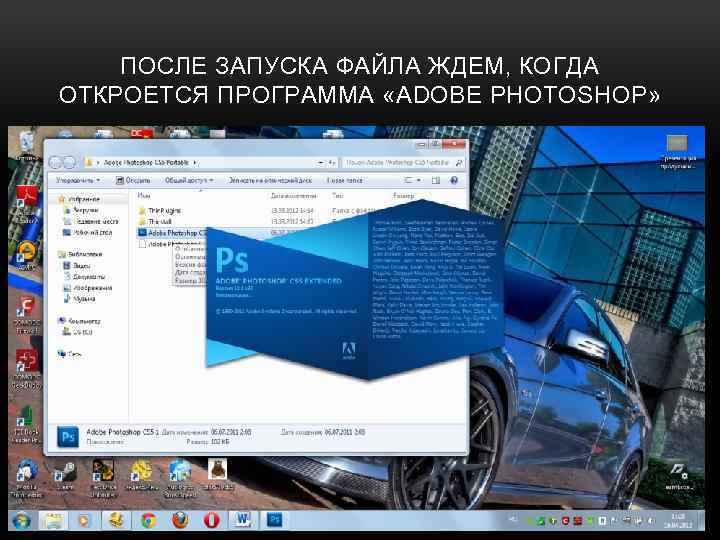Click the Windows Start orb
The width and height of the screenshot is (720, 540).
22,521
